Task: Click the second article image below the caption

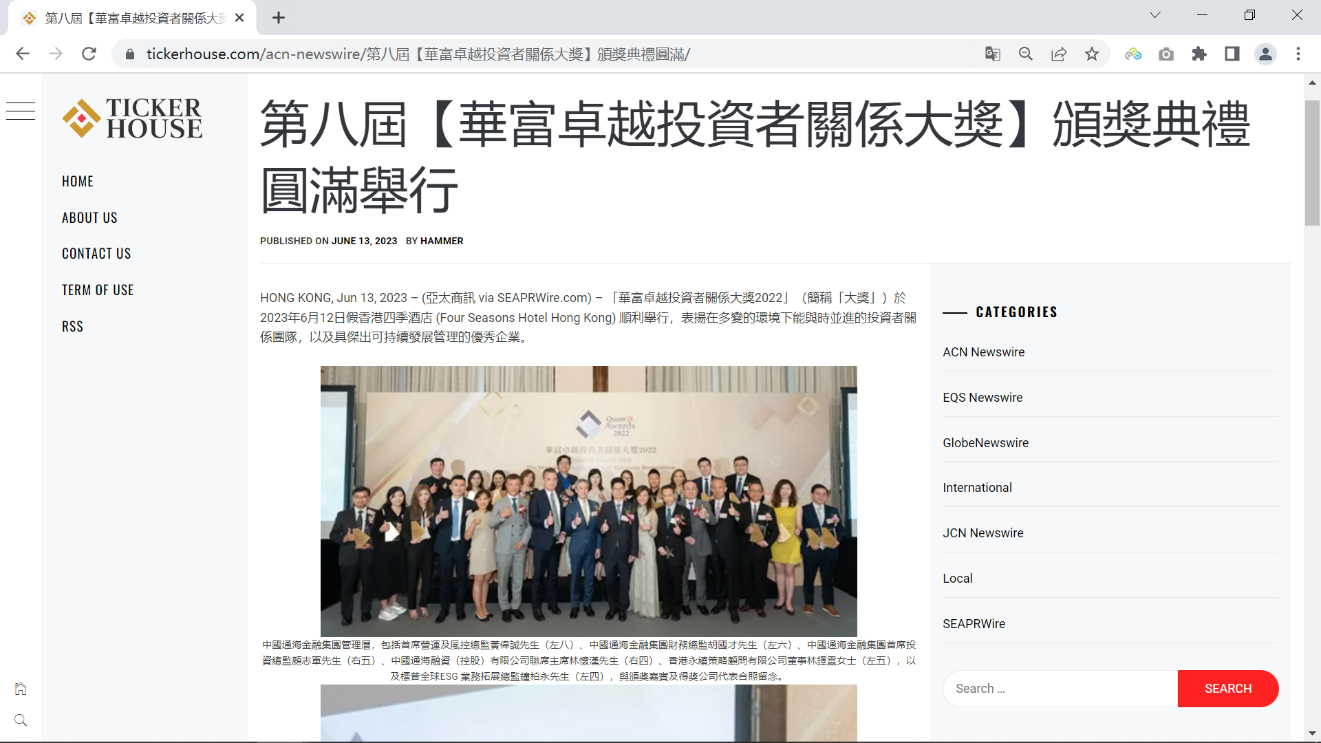Action: [589, 713]
